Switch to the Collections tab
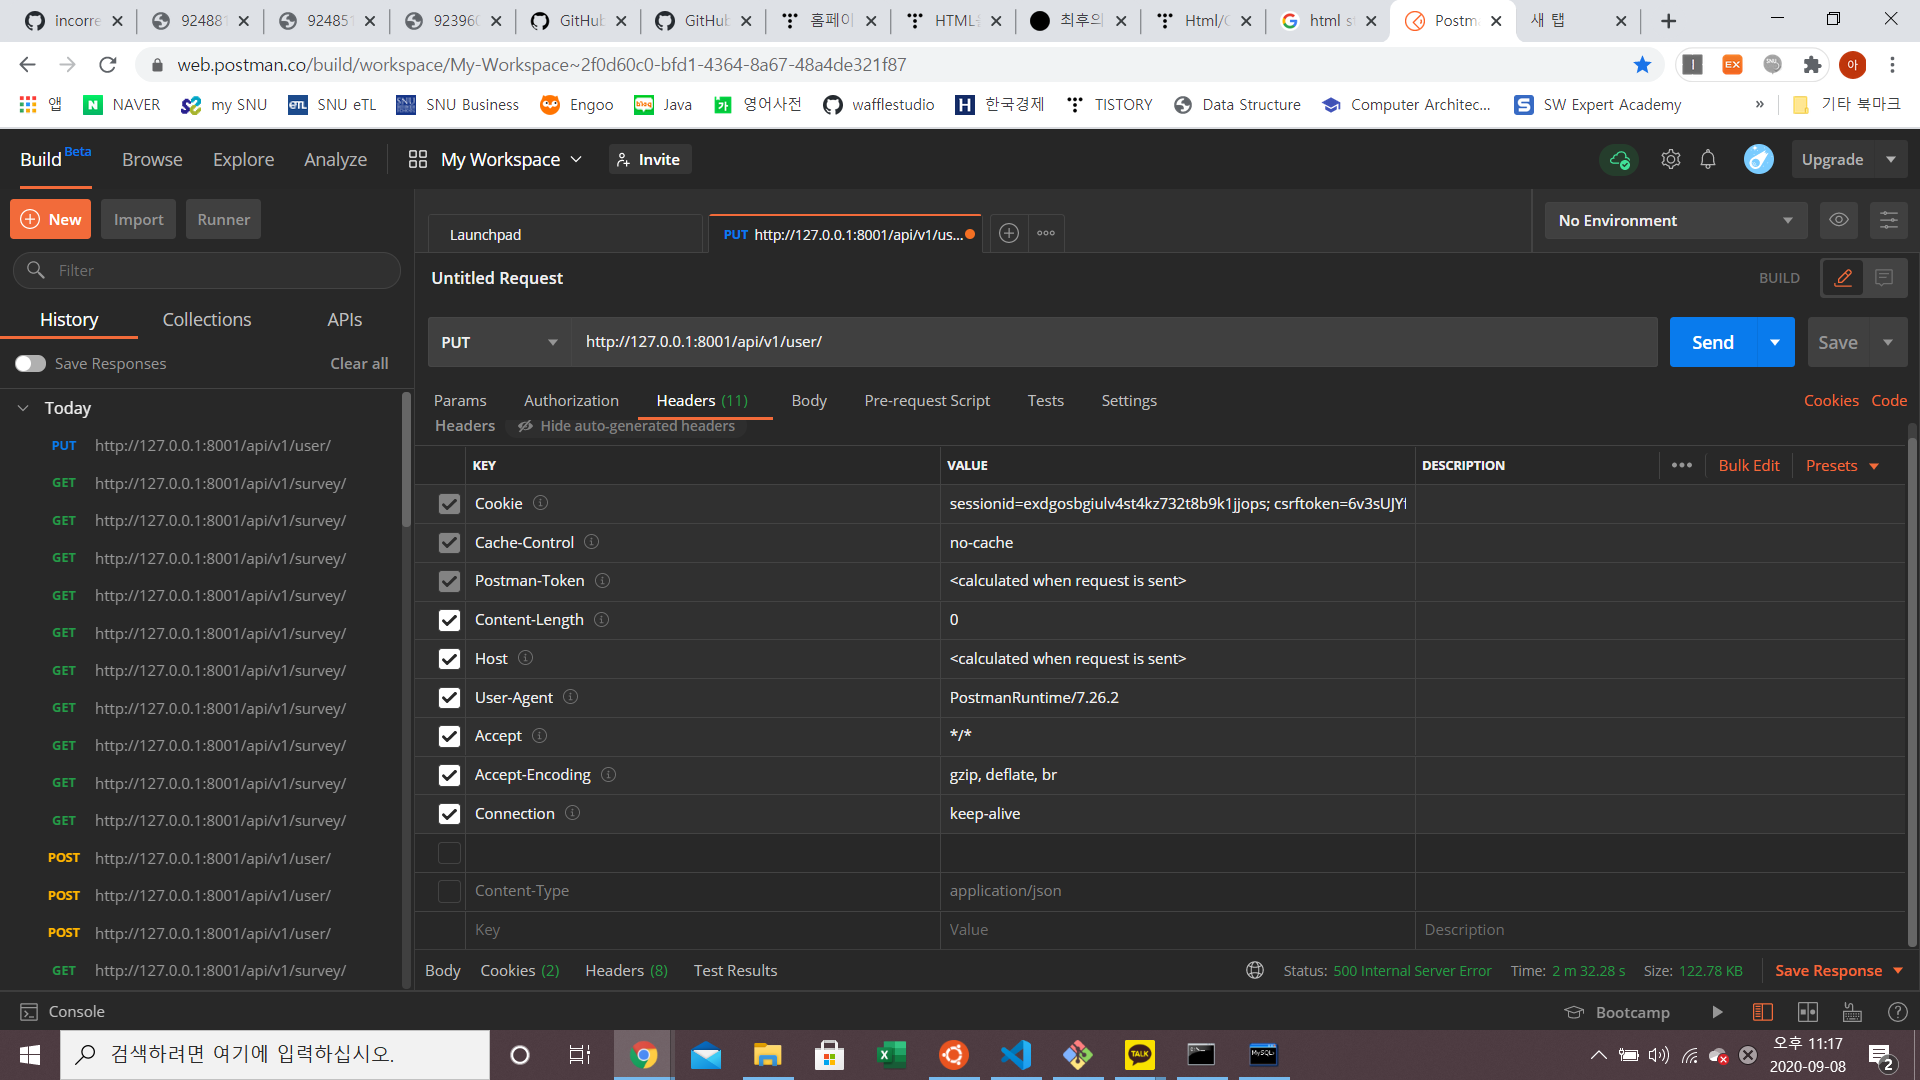 tap(207, 319)
